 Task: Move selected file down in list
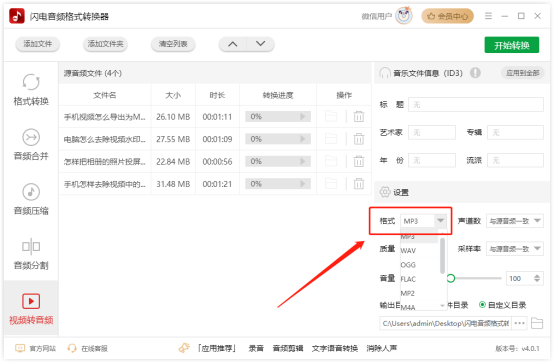[x=260, y=44]
